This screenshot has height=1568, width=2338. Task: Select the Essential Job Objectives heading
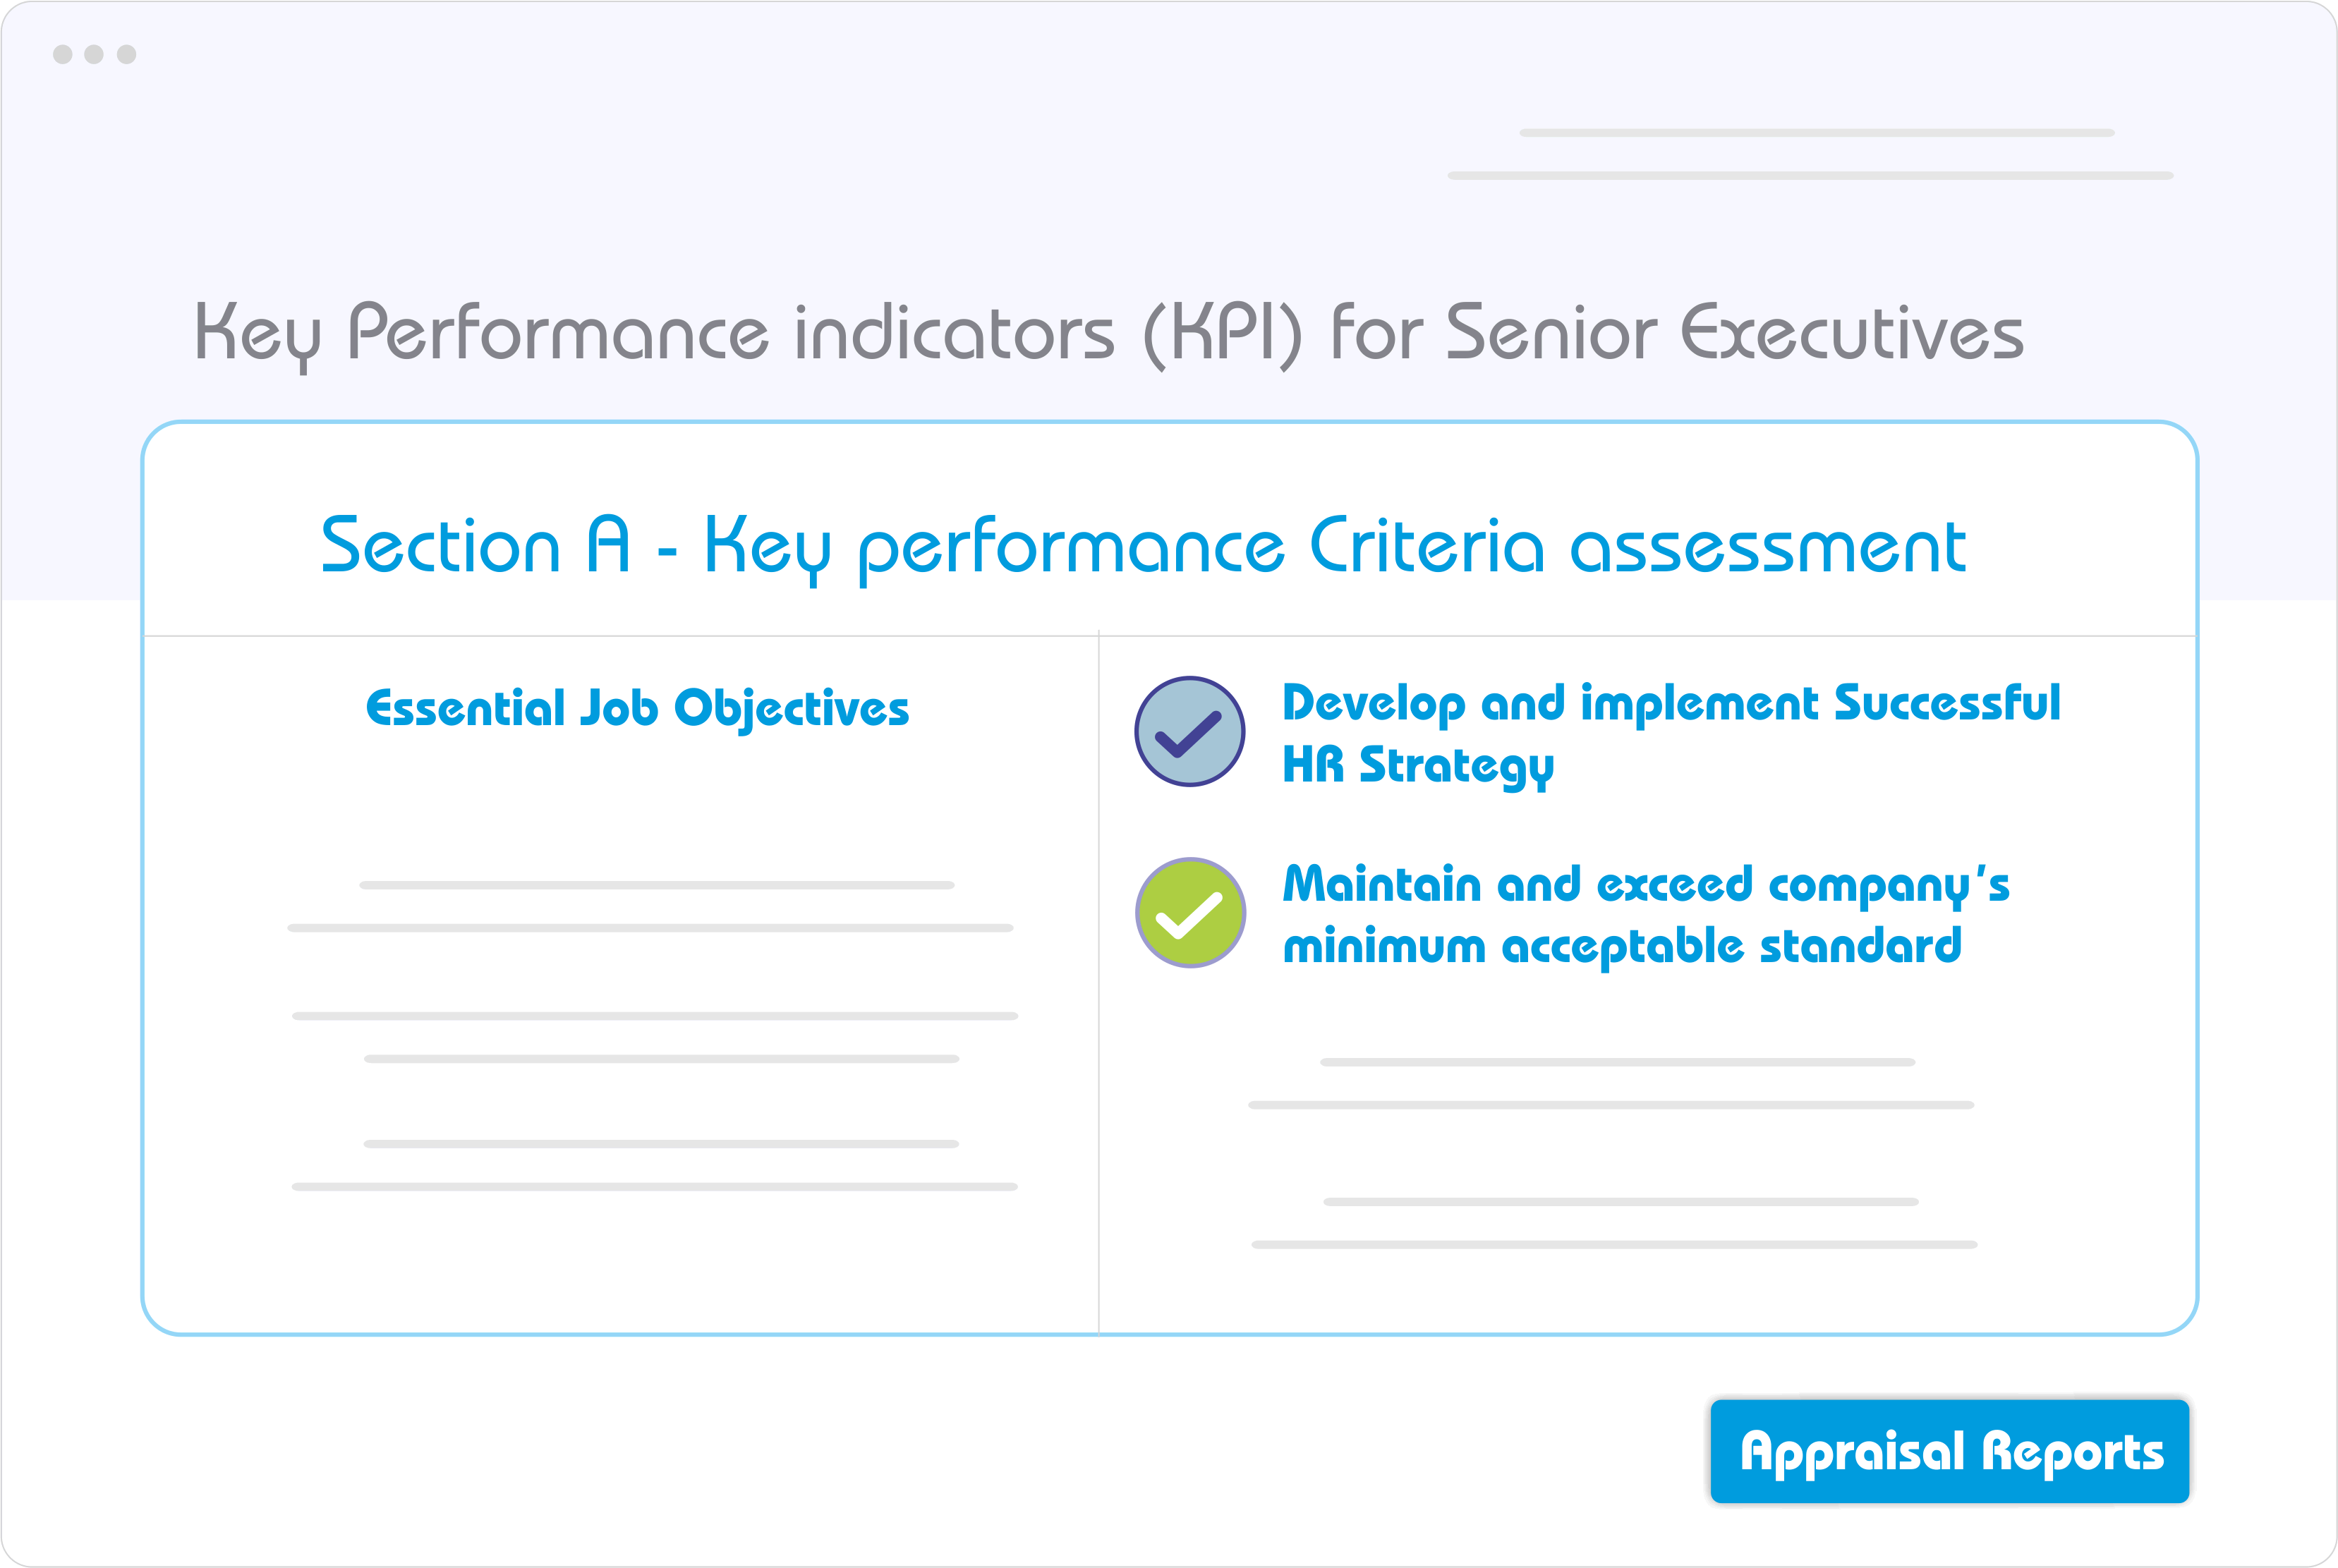(637, 709)
